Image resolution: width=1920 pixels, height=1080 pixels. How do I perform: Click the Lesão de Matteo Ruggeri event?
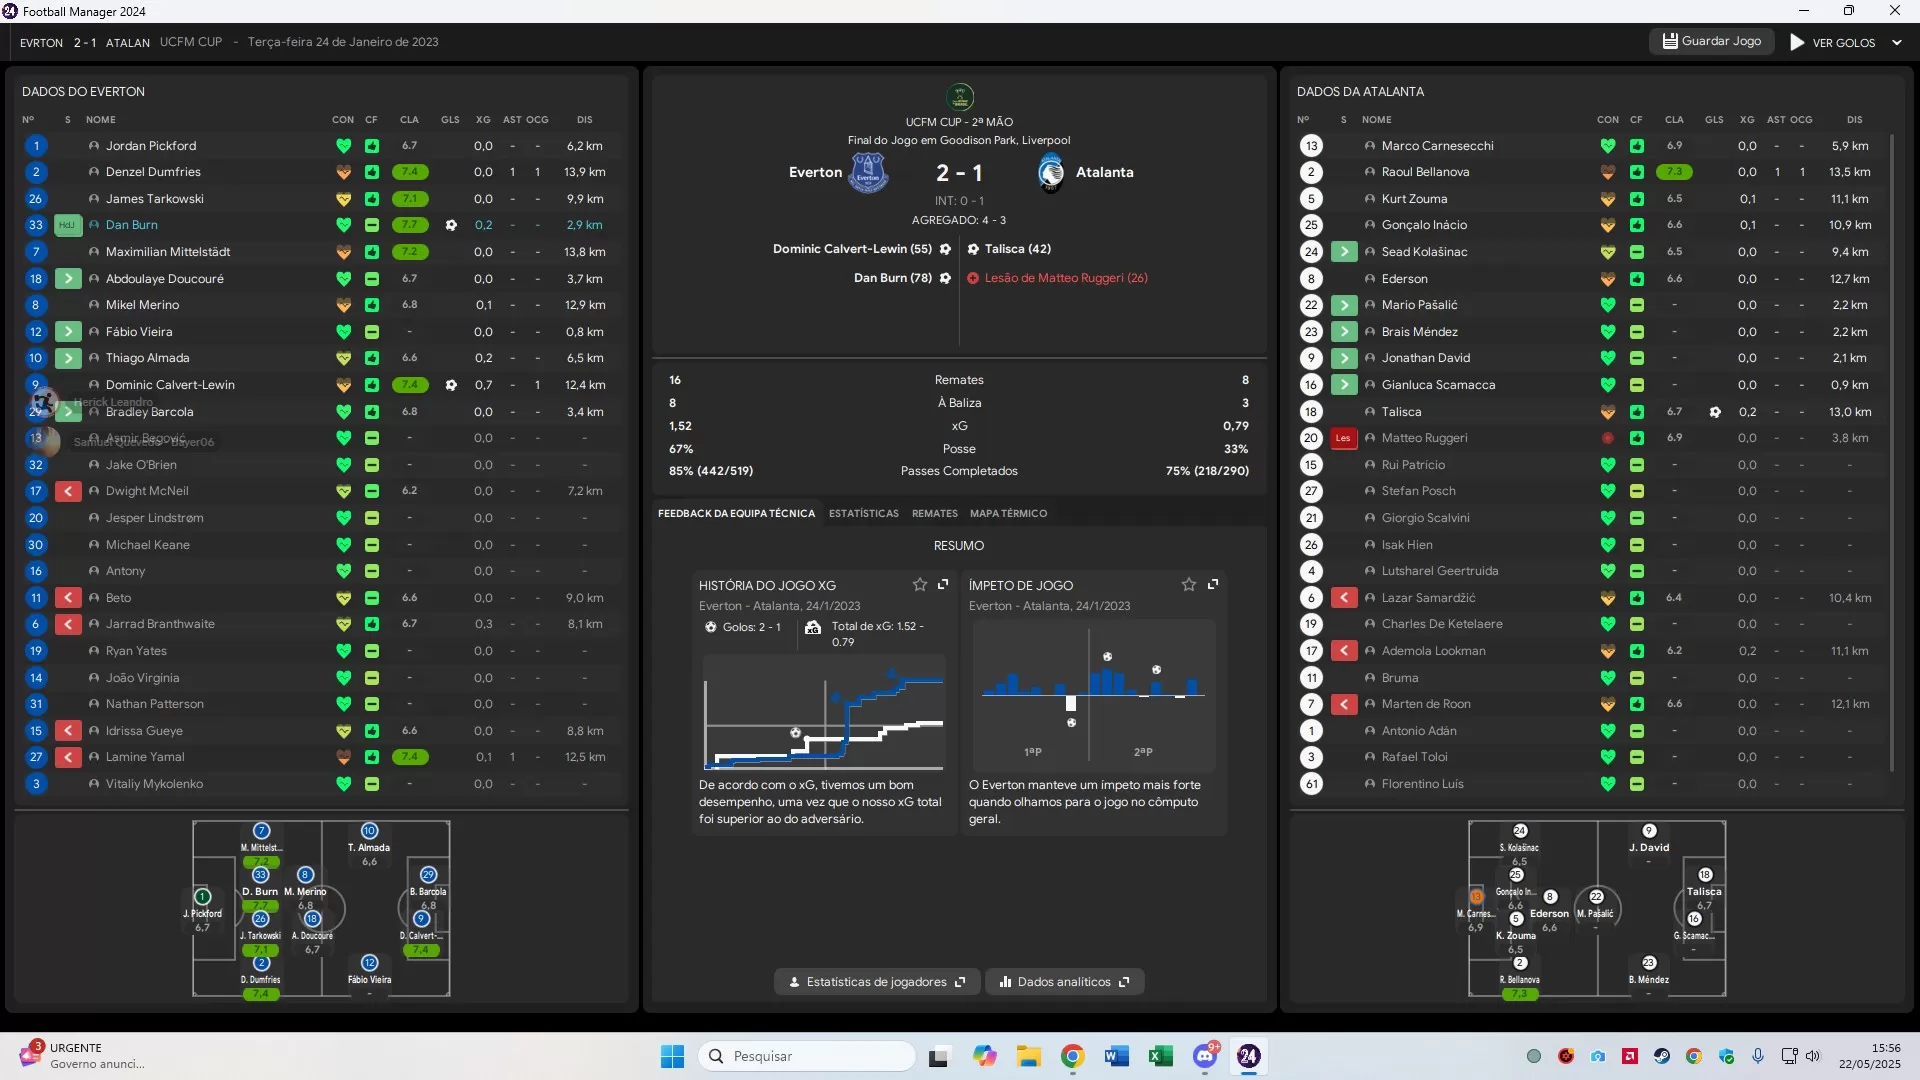click(x=1066, y=278)
